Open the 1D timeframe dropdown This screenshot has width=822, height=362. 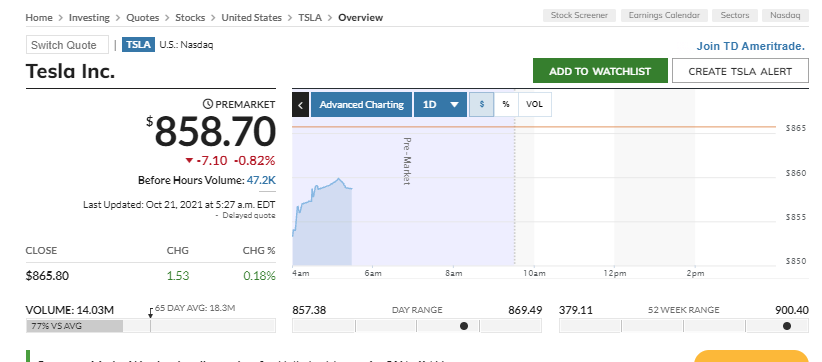[x=440, y=104]
